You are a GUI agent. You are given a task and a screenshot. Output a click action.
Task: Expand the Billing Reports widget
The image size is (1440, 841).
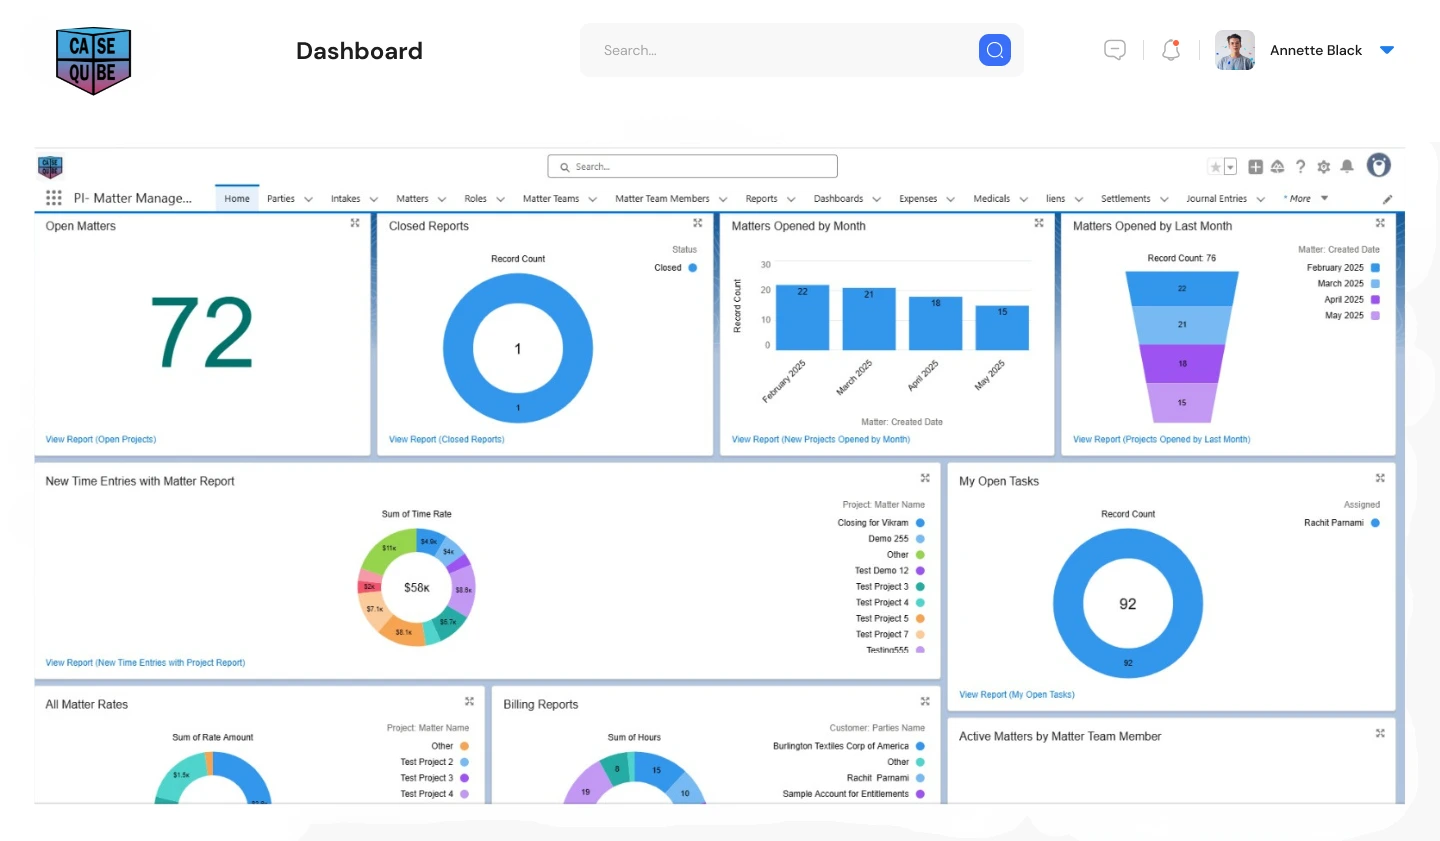pos(925,701)
